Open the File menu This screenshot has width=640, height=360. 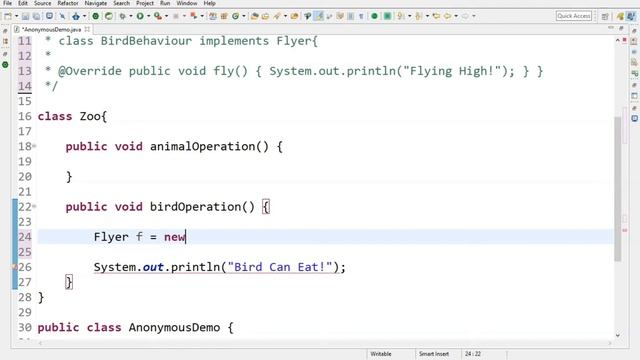7,3
